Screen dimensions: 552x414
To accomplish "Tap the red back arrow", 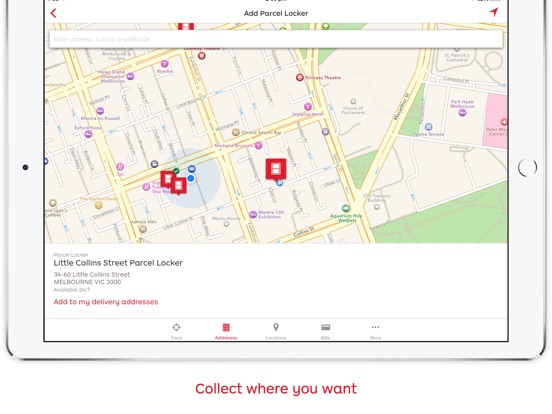I will [53, 13].
